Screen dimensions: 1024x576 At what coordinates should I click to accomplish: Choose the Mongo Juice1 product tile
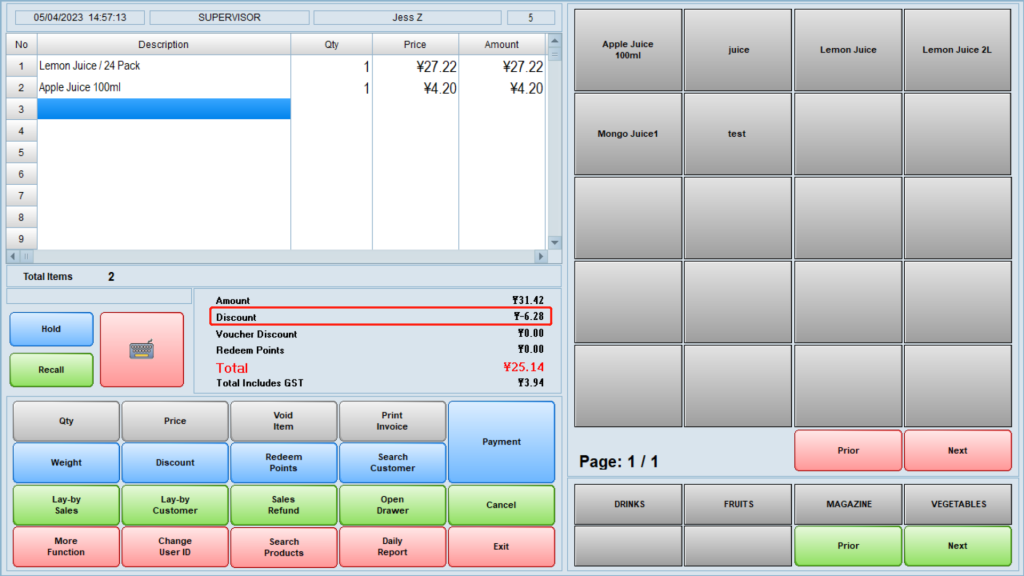(627, 134)
